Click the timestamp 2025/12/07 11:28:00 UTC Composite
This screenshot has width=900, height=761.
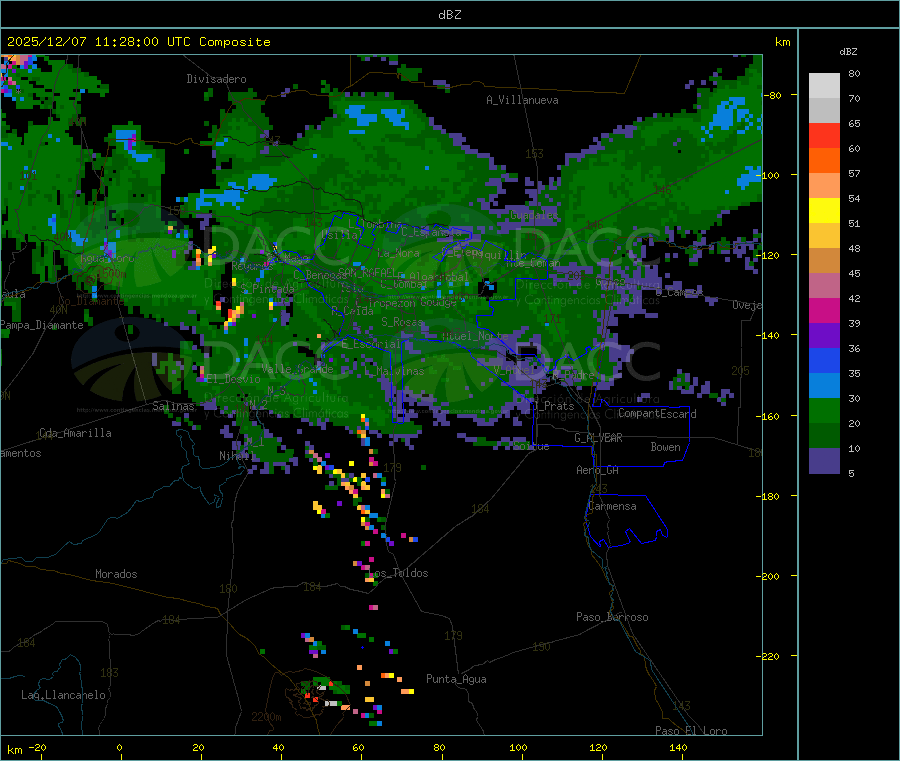coord(138,42)
